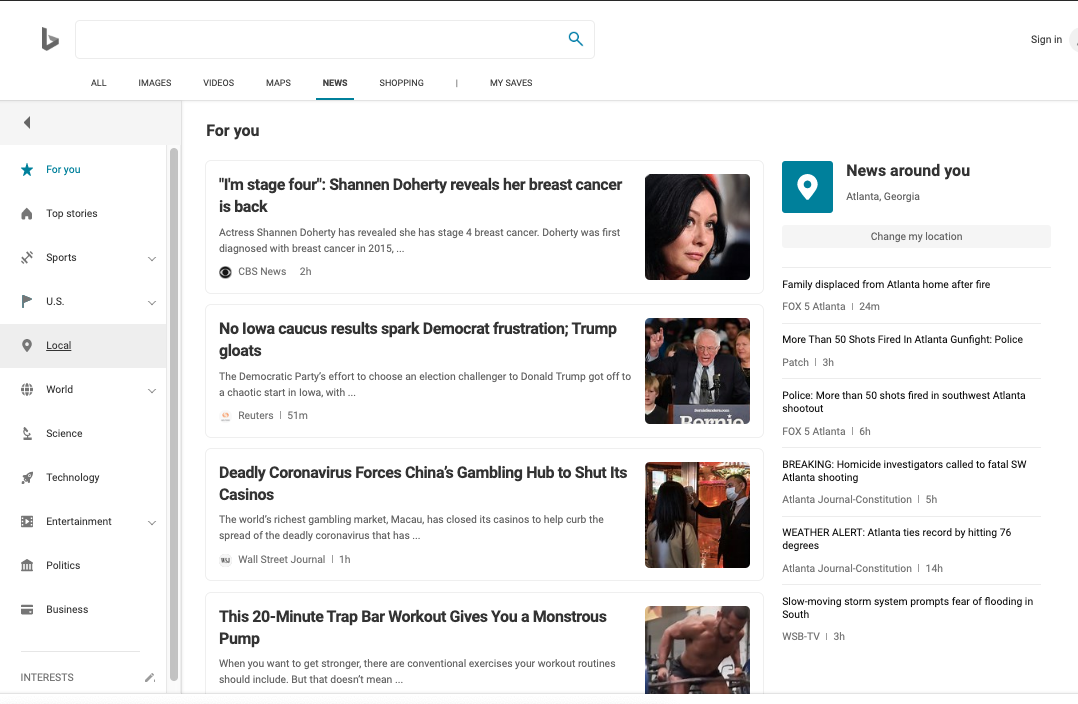Viewport: 1078px width, 704px height.
Task: Click the magnifier search icon
Action: pos(575,39)
